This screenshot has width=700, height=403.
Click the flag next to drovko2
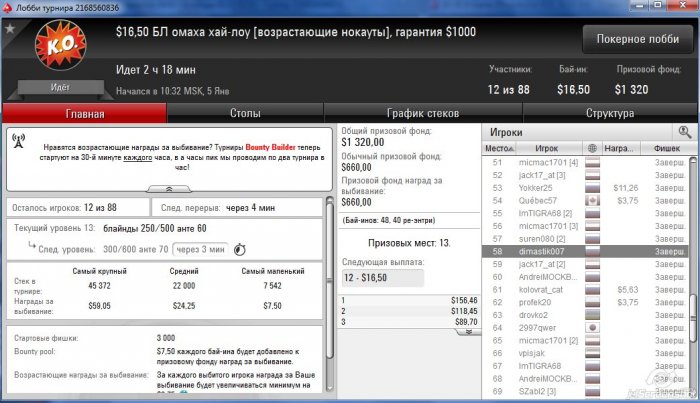(x=592, y=315)
